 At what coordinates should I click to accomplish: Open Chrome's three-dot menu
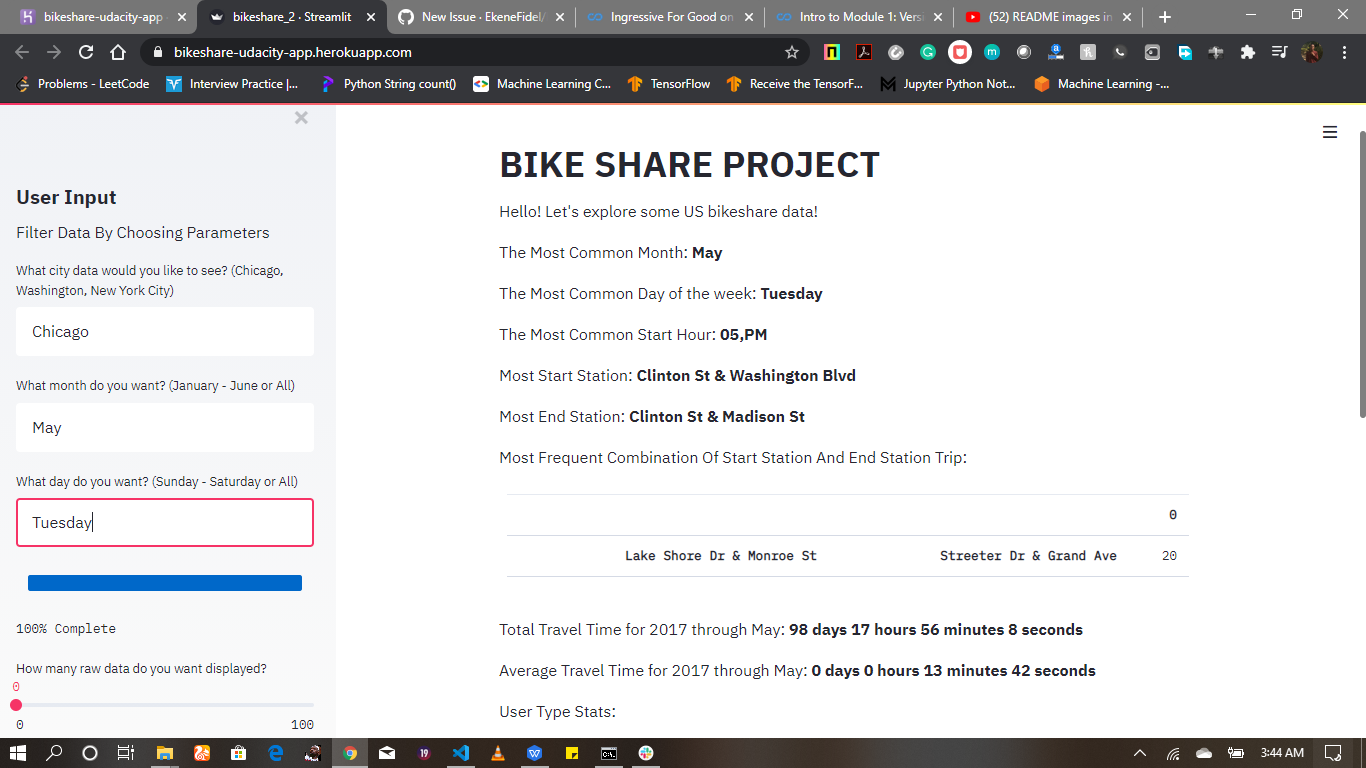point(1345,52)
